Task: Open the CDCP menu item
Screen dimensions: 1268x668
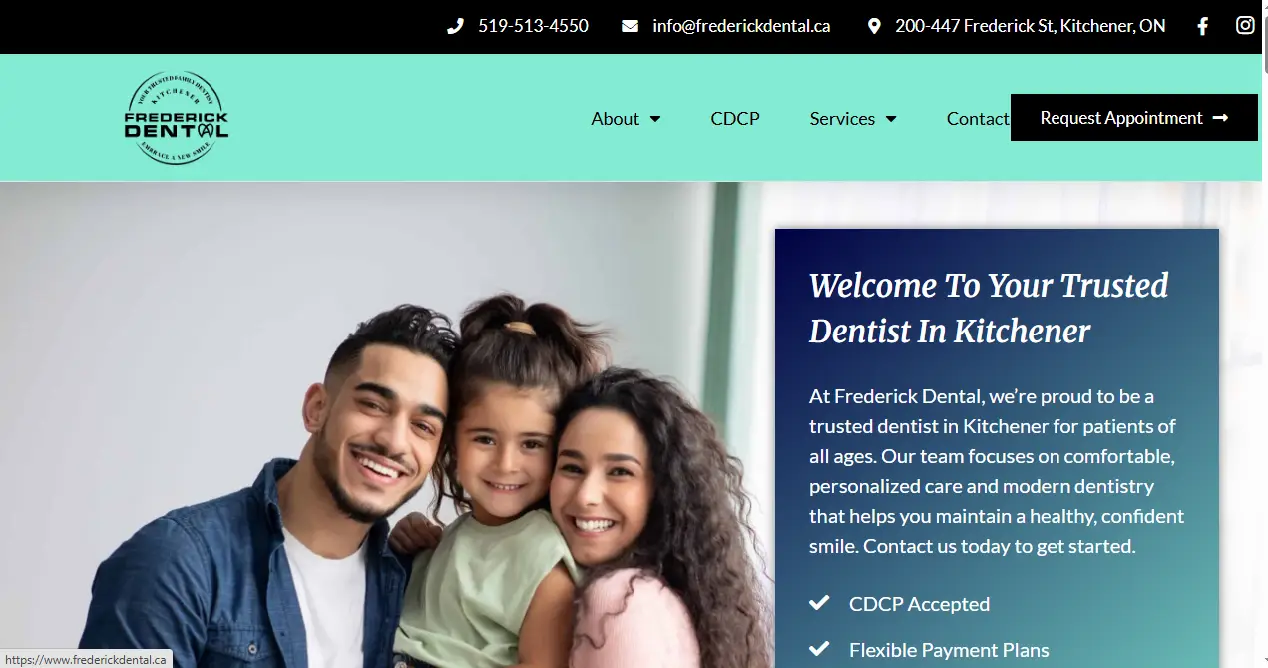Action: [735, 118]
